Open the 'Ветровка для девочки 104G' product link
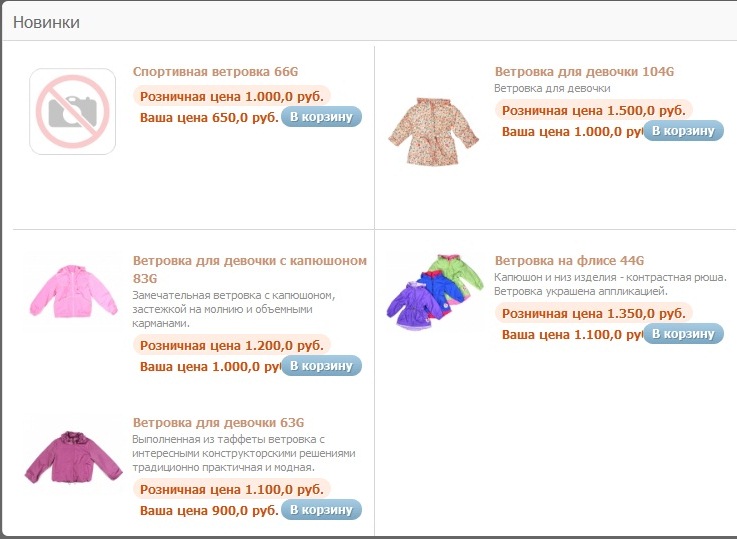The width and height of the screenshot is (737, 539). (584, 72)
